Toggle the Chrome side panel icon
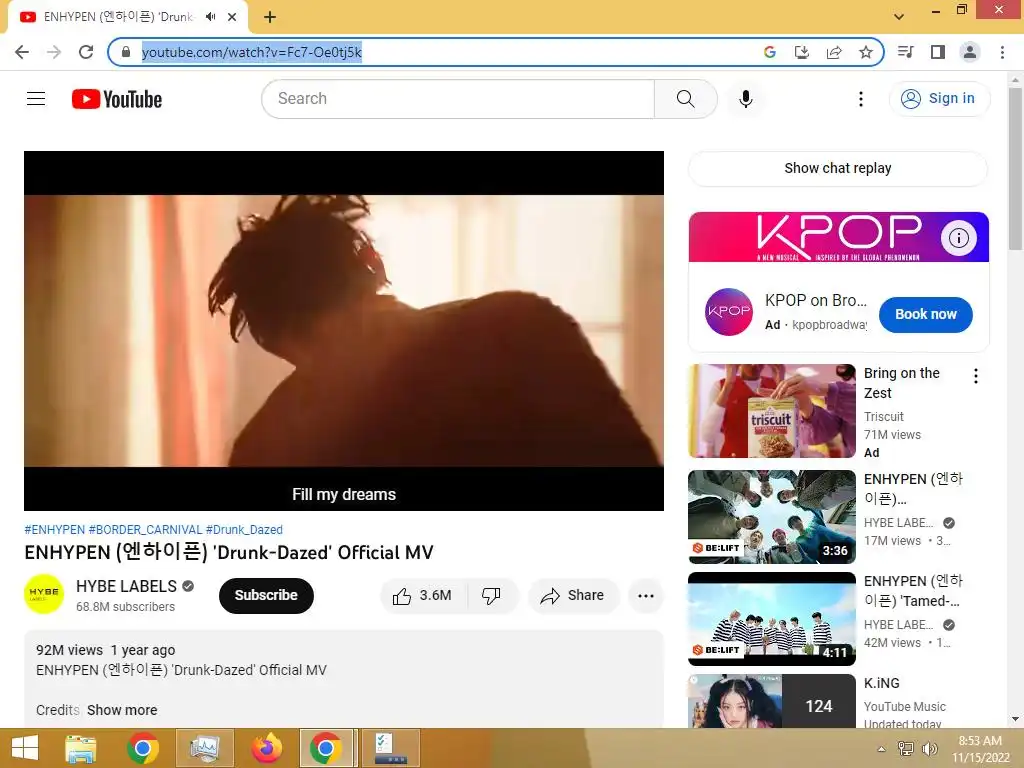The image size is (1024, 768). point(938,52)
